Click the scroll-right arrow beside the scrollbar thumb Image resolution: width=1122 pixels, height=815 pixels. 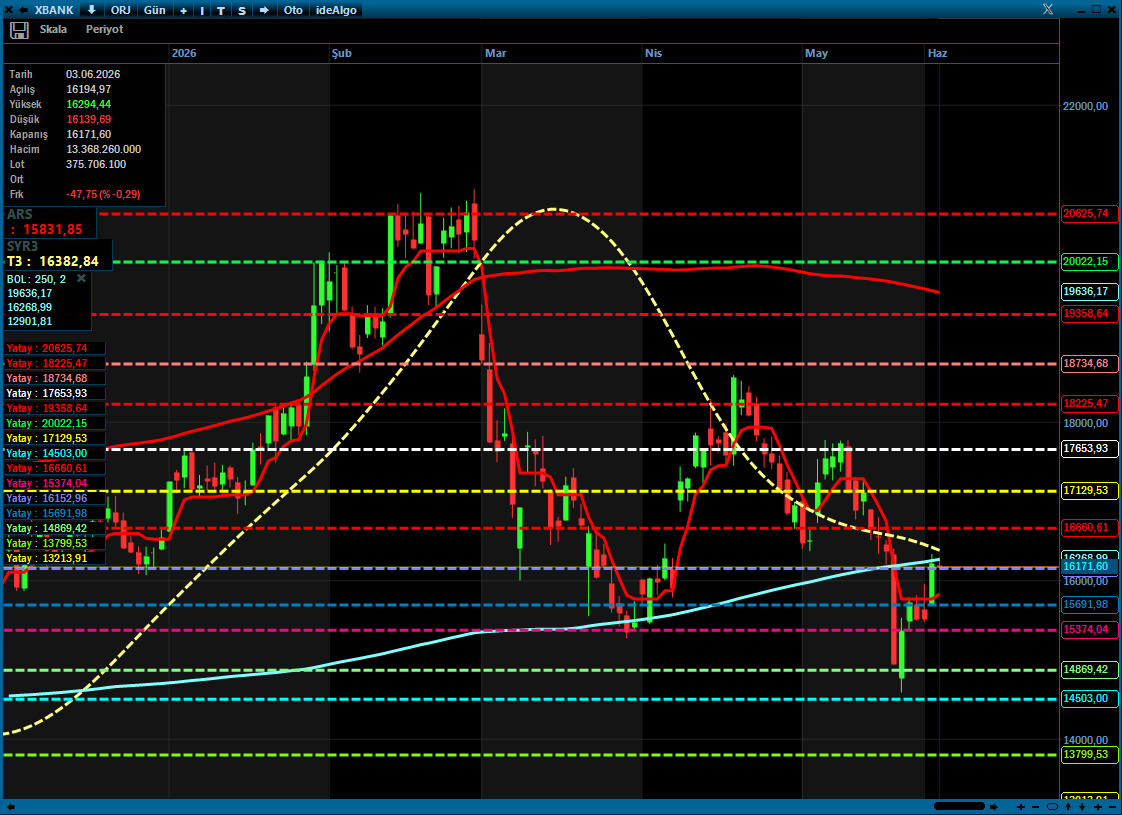tap(994, 806)
